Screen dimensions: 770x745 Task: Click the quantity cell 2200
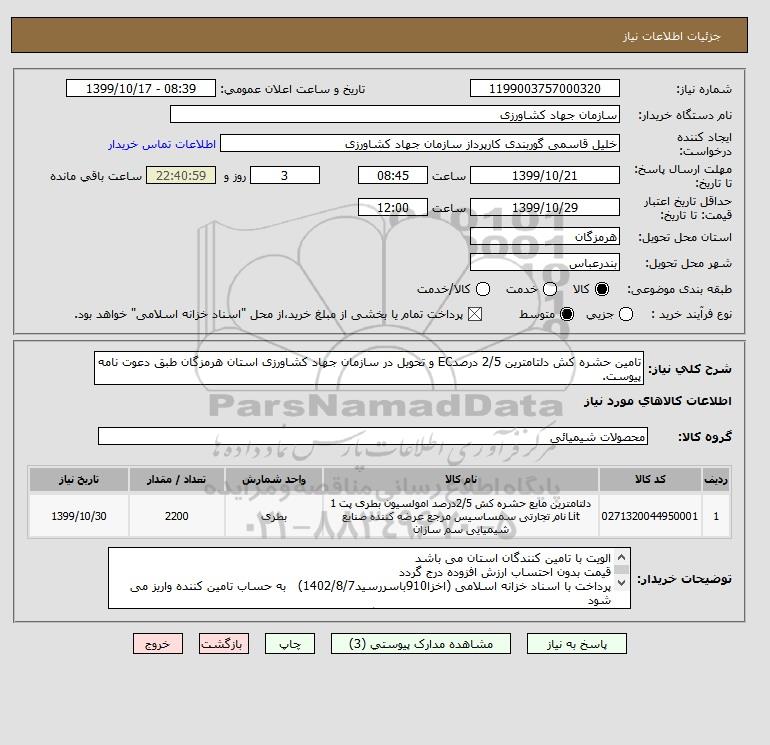(177, 516)
